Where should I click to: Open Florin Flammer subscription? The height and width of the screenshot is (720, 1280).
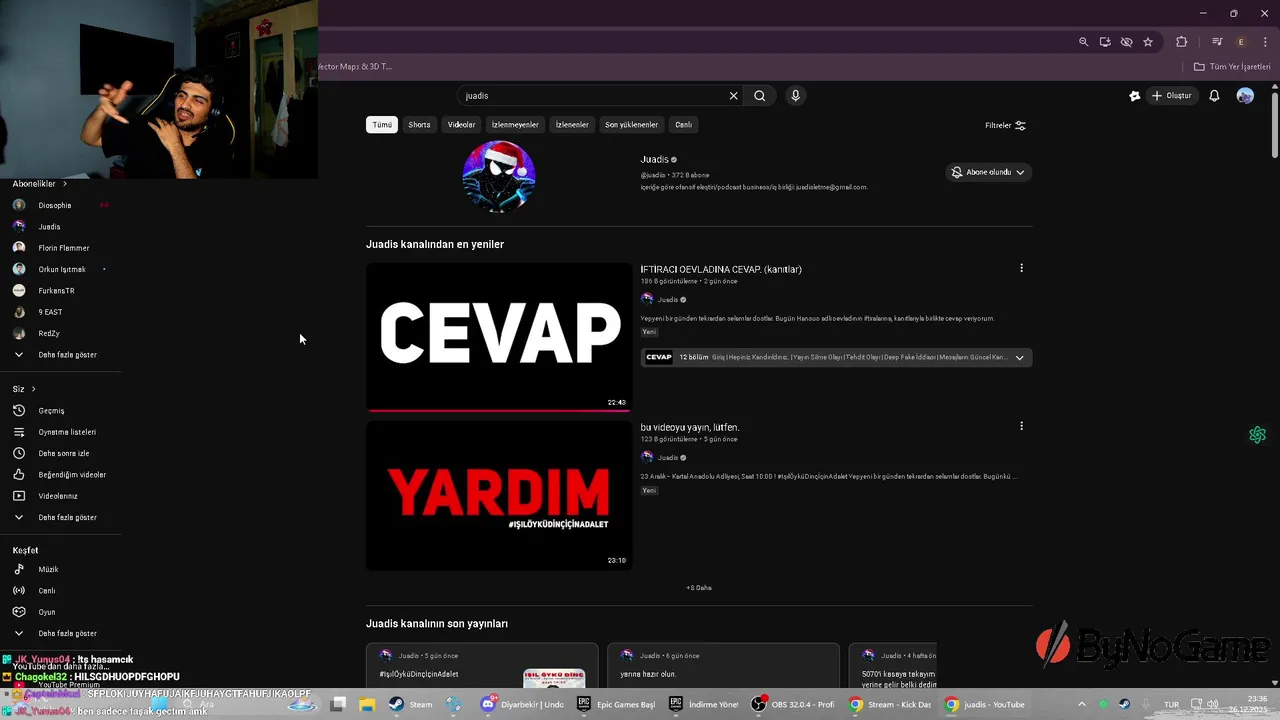[x=63, y=248]
